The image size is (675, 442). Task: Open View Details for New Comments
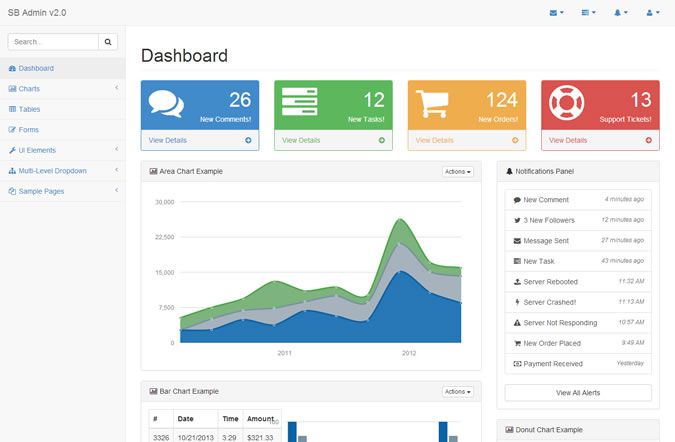tap(168, 140)
